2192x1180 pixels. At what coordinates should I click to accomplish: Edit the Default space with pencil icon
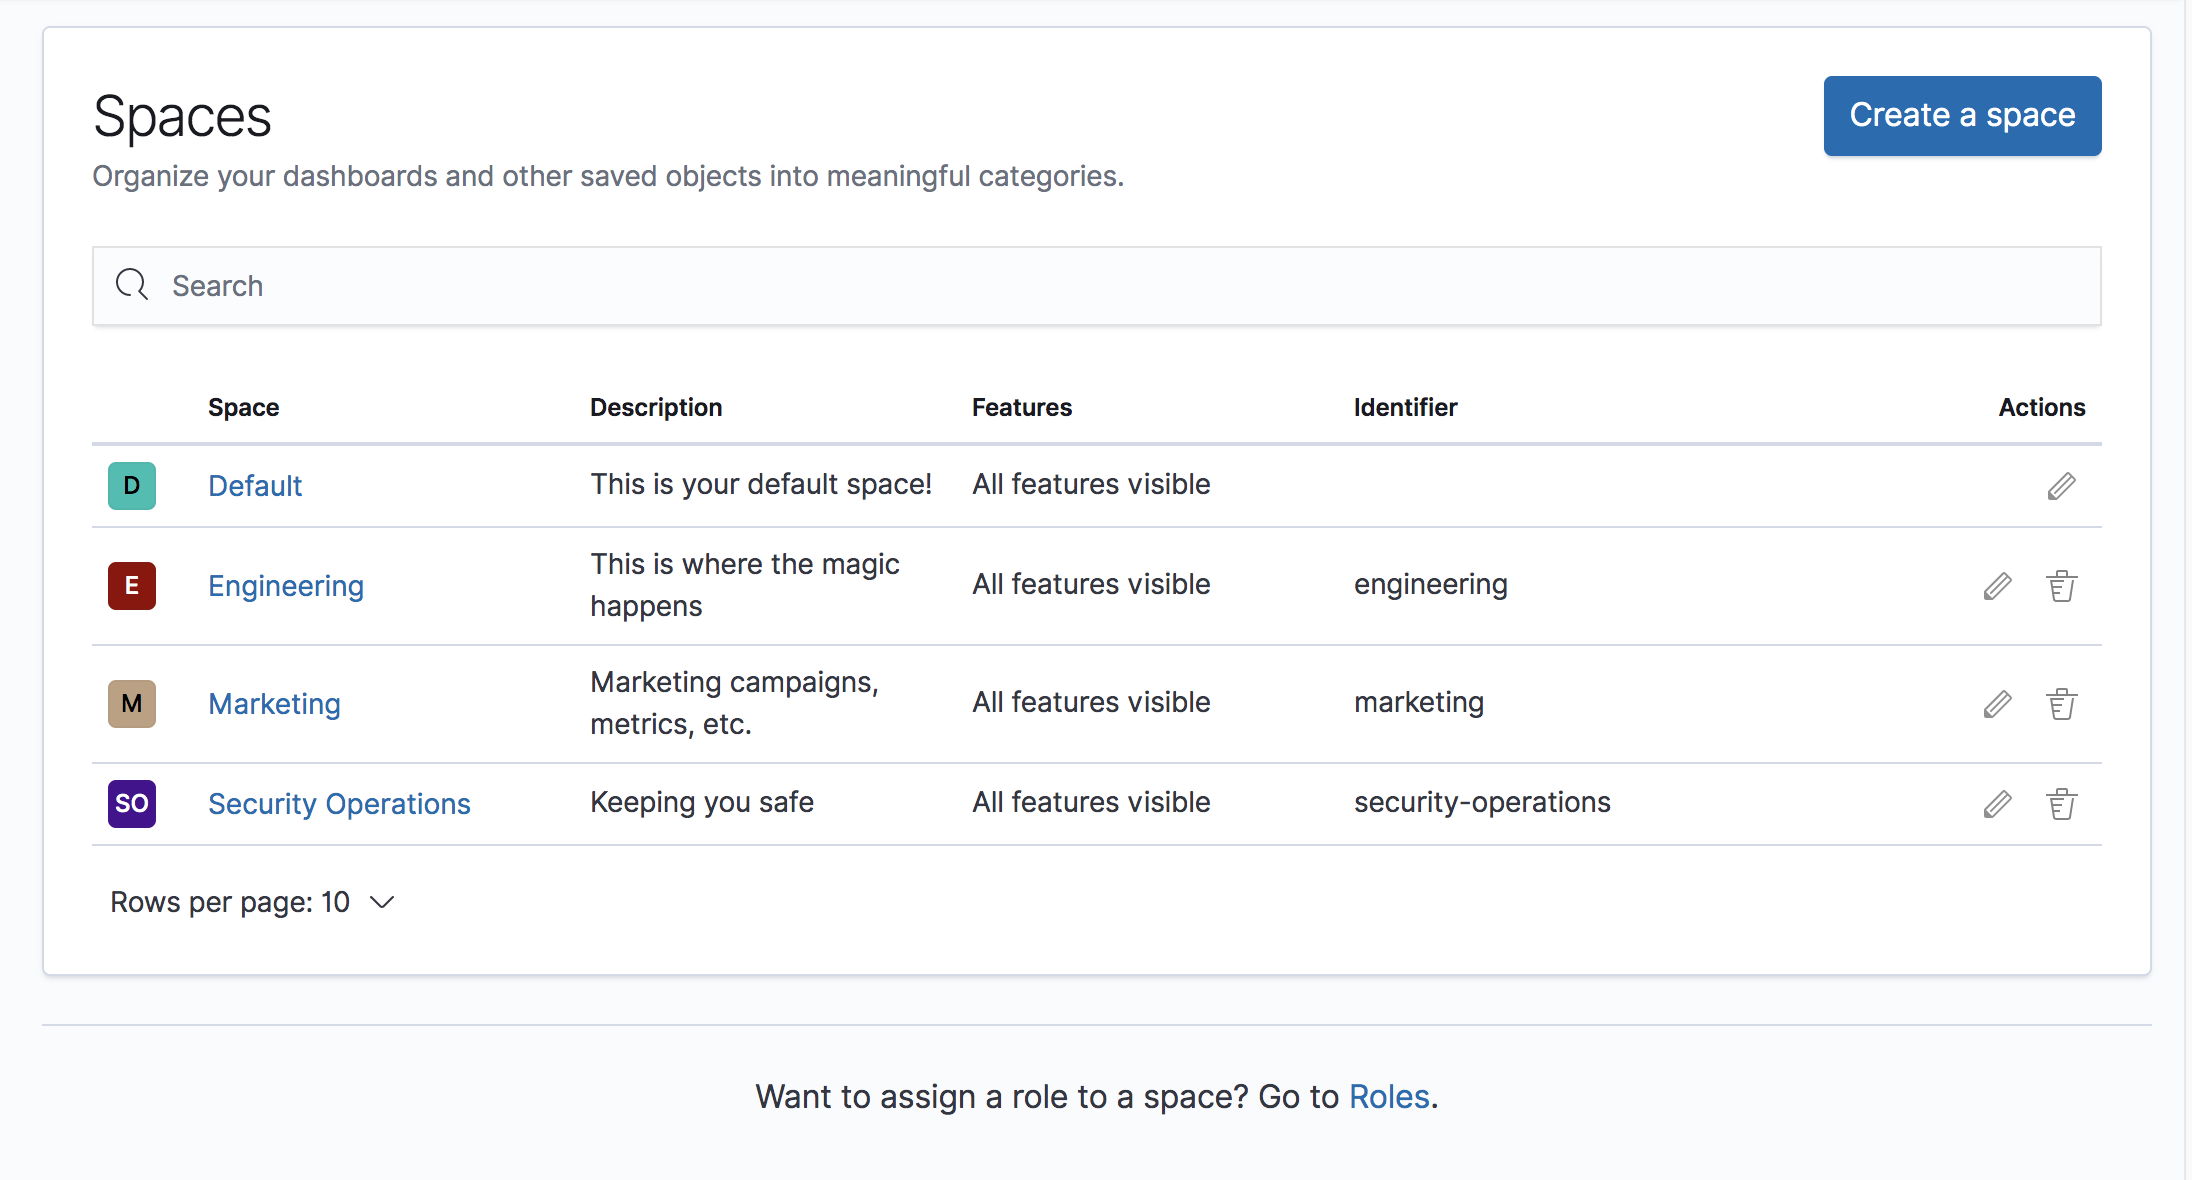(2061, 486)
